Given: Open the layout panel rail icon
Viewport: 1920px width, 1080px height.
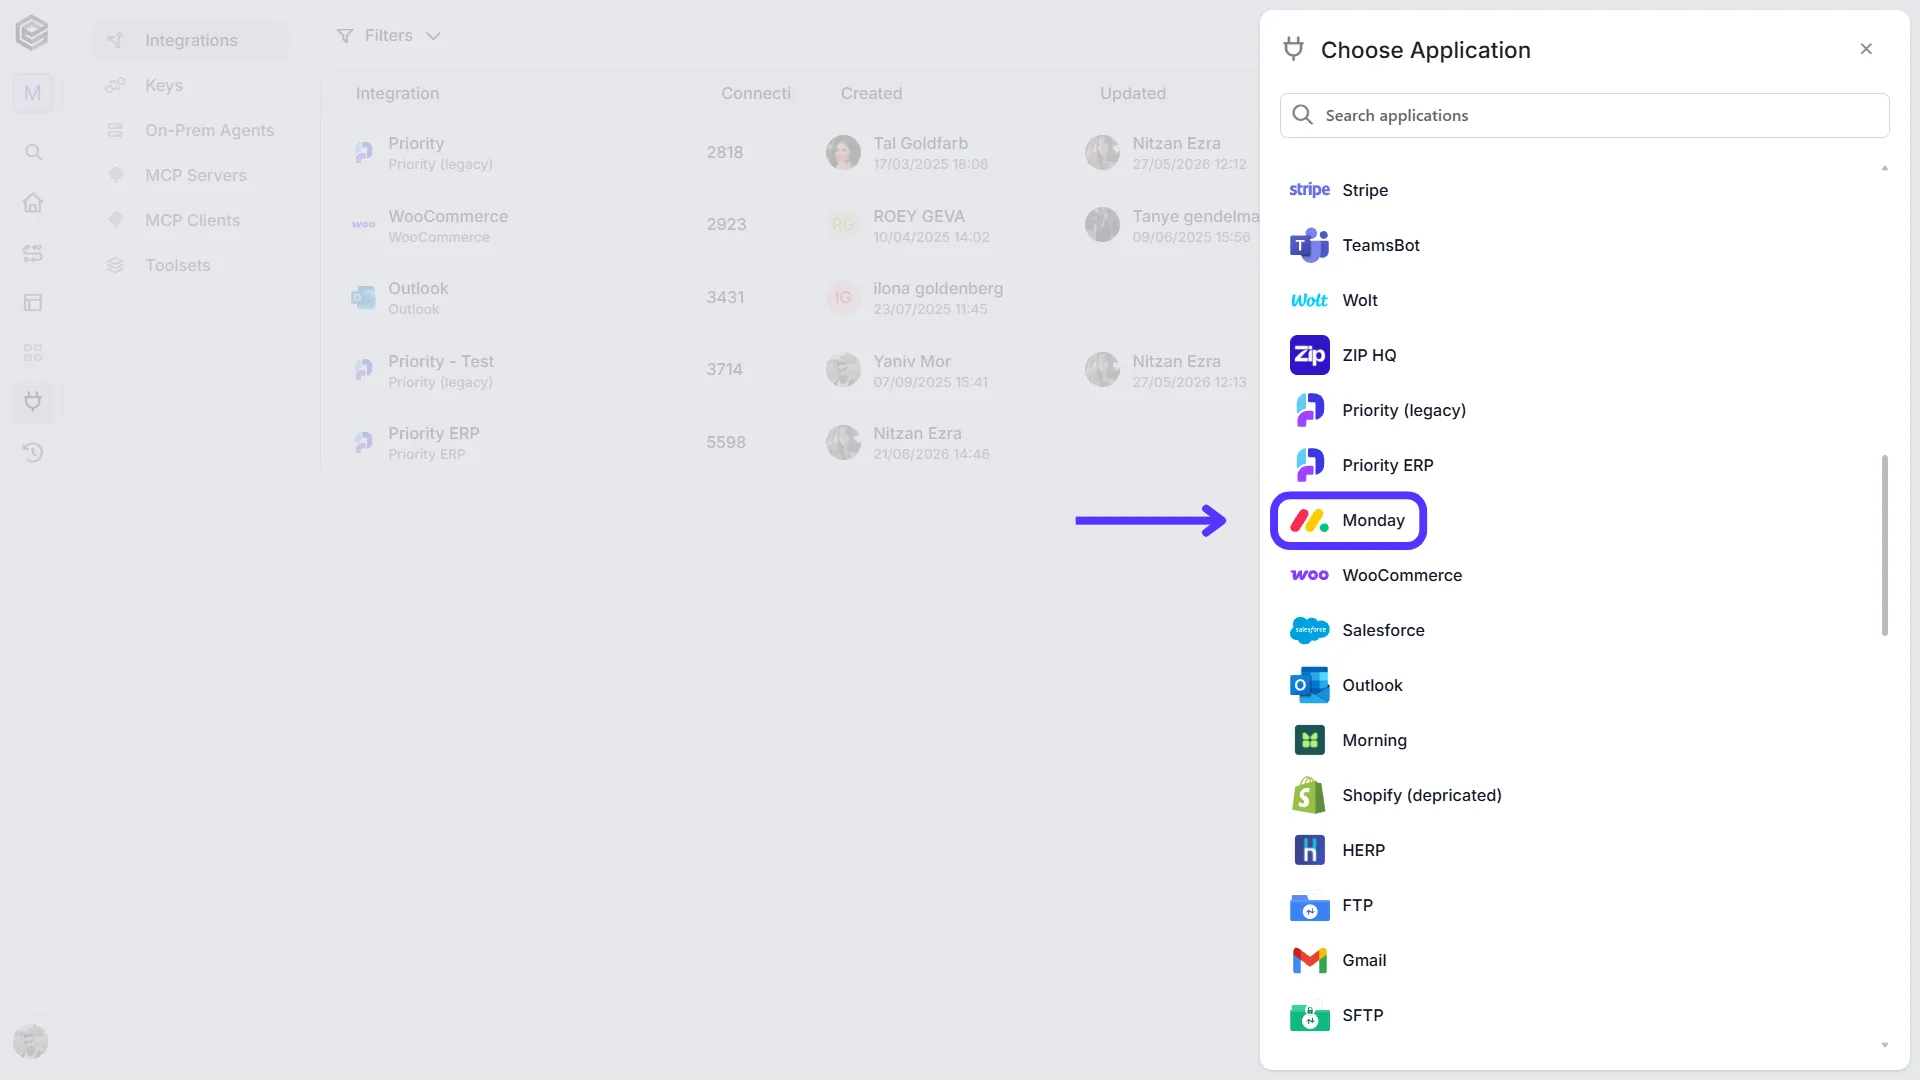Looking at the screenshot, I should (x=33, y=302).
